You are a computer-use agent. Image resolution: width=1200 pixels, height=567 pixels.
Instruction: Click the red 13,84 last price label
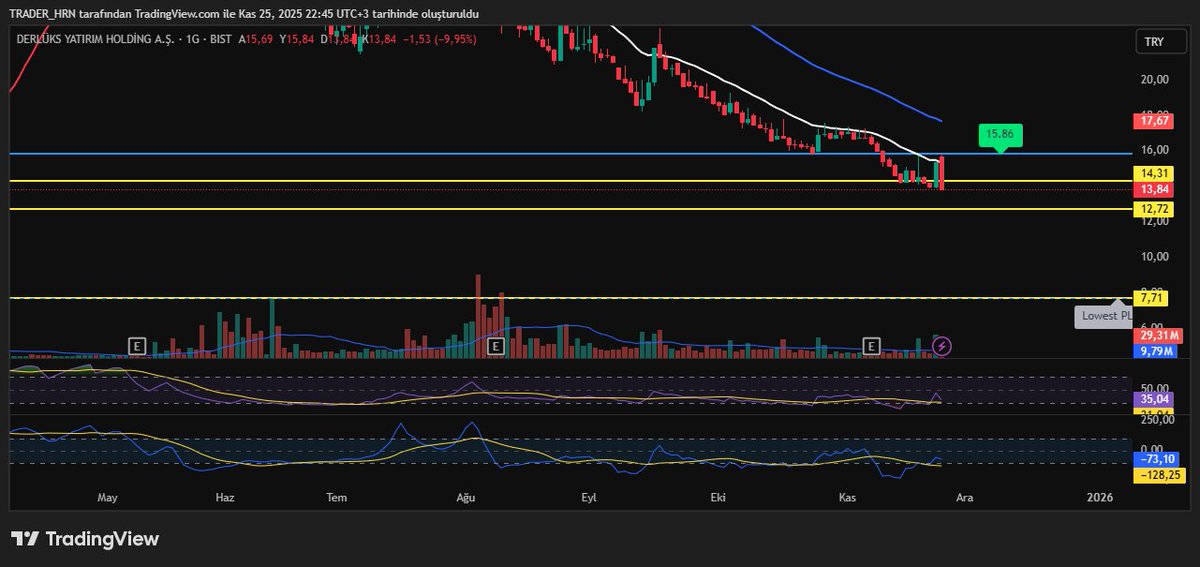tap(1155, 189)
